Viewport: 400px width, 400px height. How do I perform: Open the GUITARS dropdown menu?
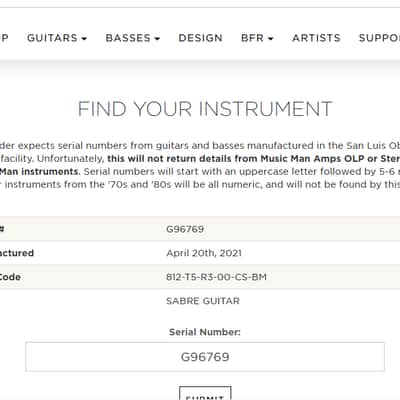click(x=57, y=38)
